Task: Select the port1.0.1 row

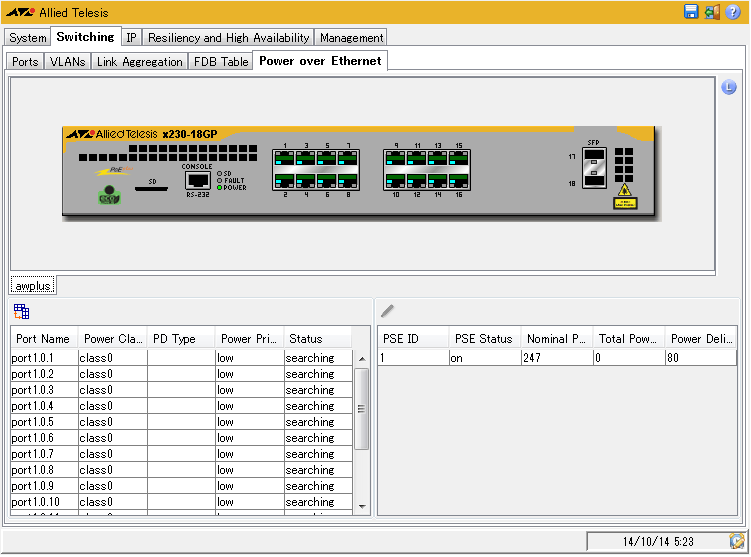Action: pos(182,358)
